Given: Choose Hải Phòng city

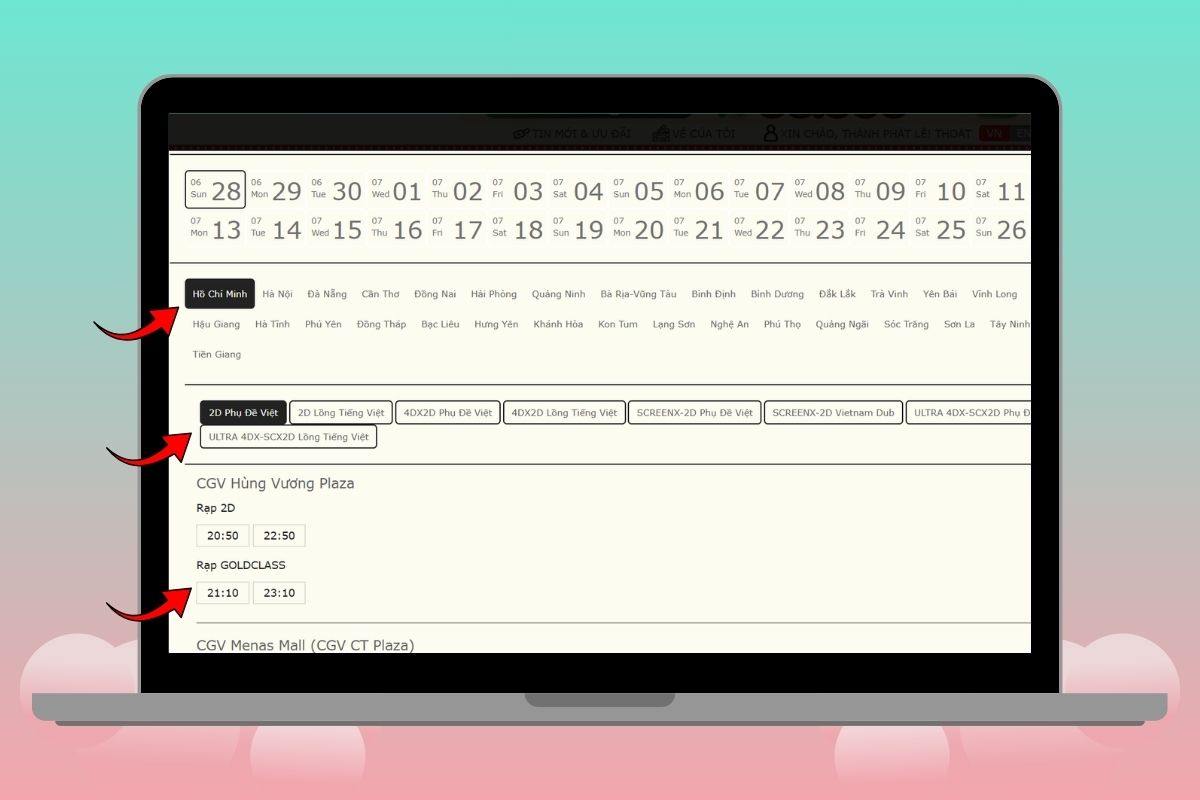Looking at the screenshot, I should point(494,294).
